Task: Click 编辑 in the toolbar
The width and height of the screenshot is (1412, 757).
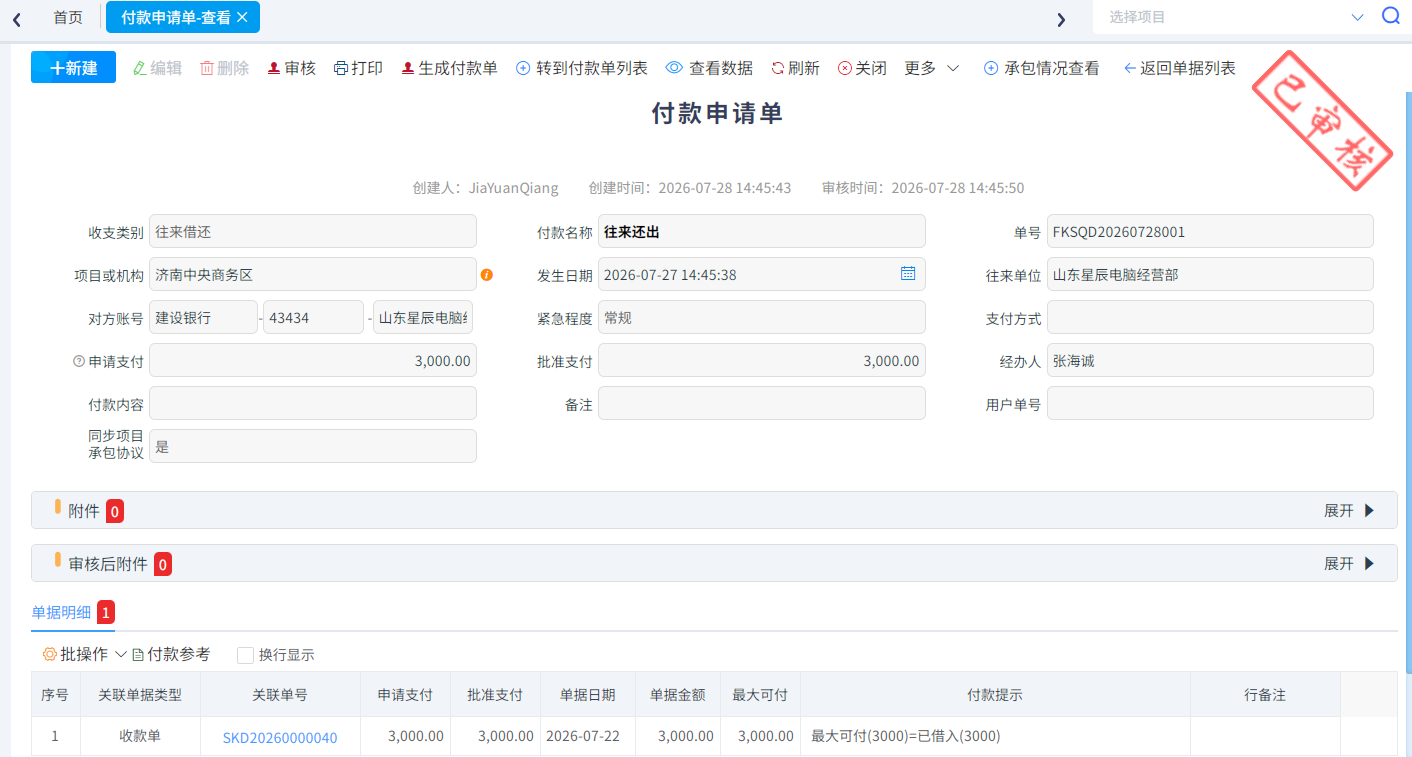Action: pos(157,68)
